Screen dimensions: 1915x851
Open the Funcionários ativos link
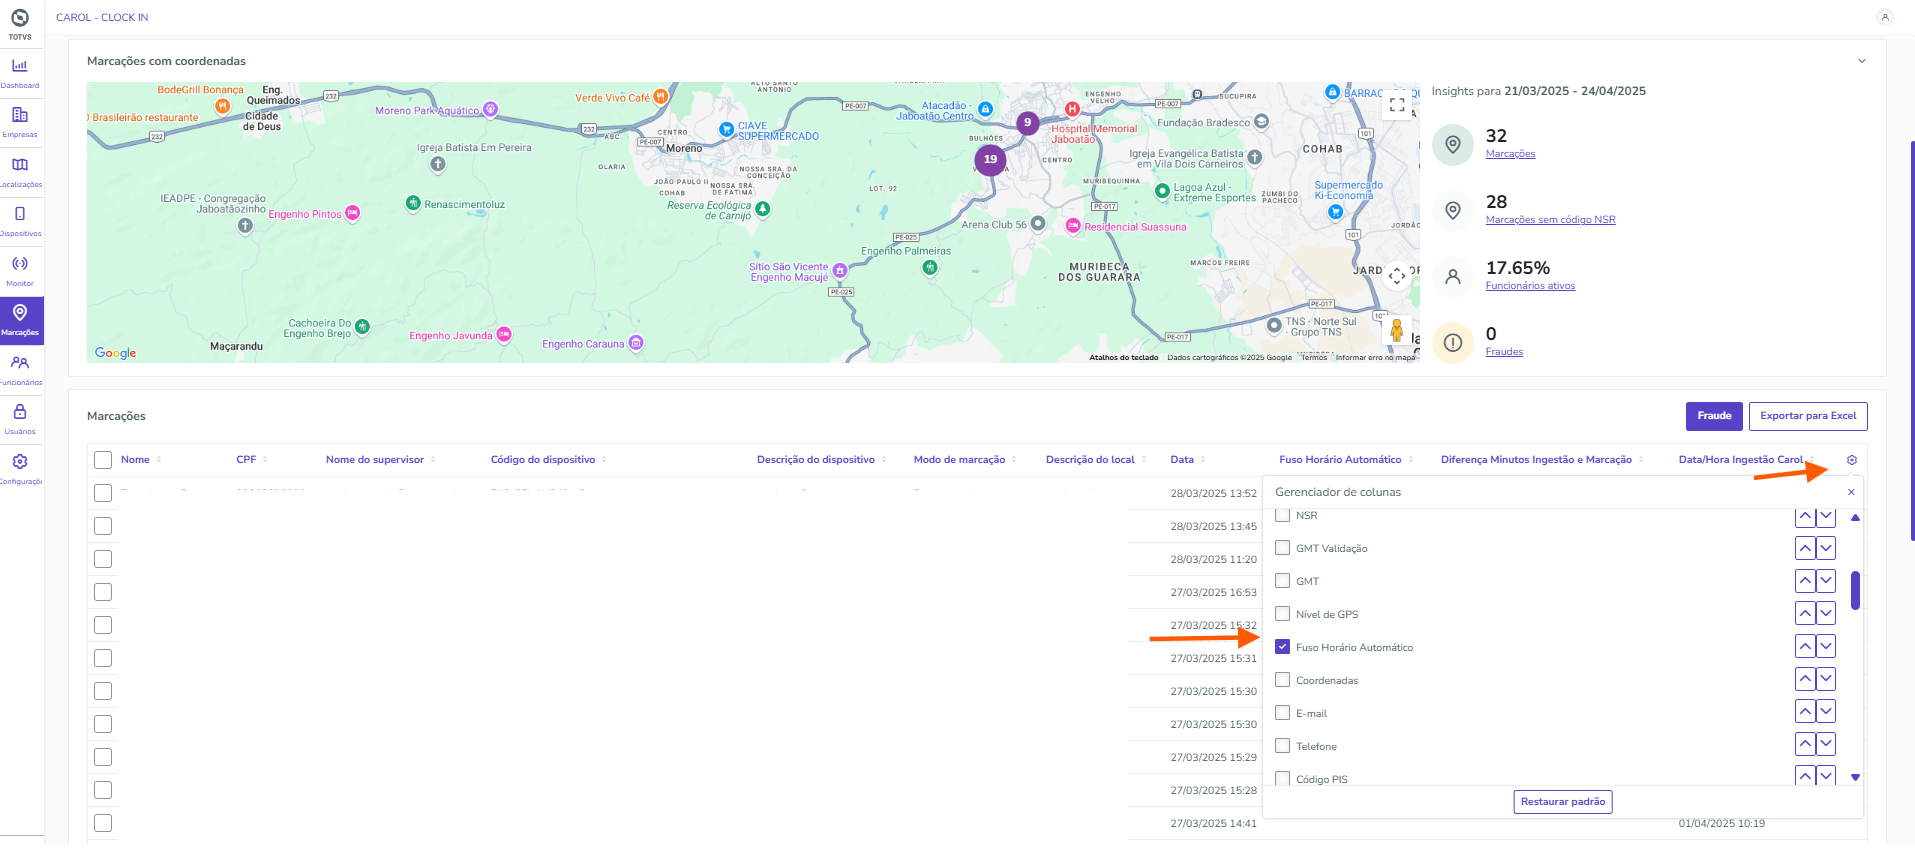click(x=1530, y=286)
